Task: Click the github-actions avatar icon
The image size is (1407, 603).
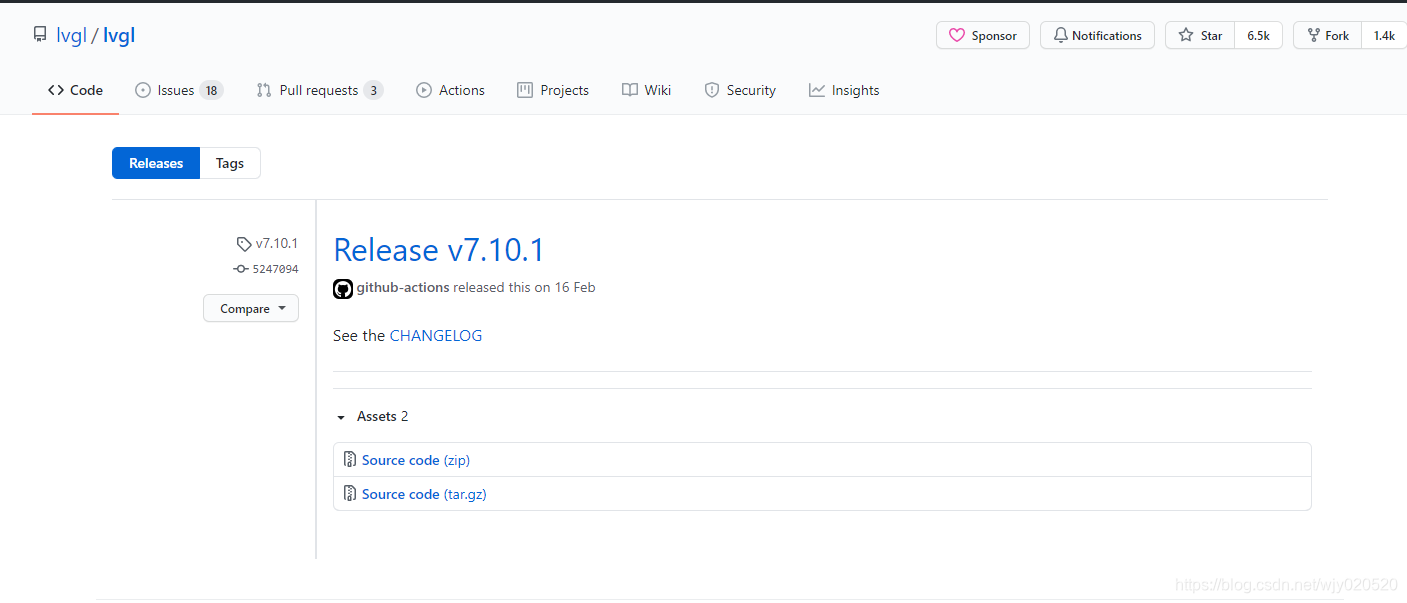Action: [343, 288]
